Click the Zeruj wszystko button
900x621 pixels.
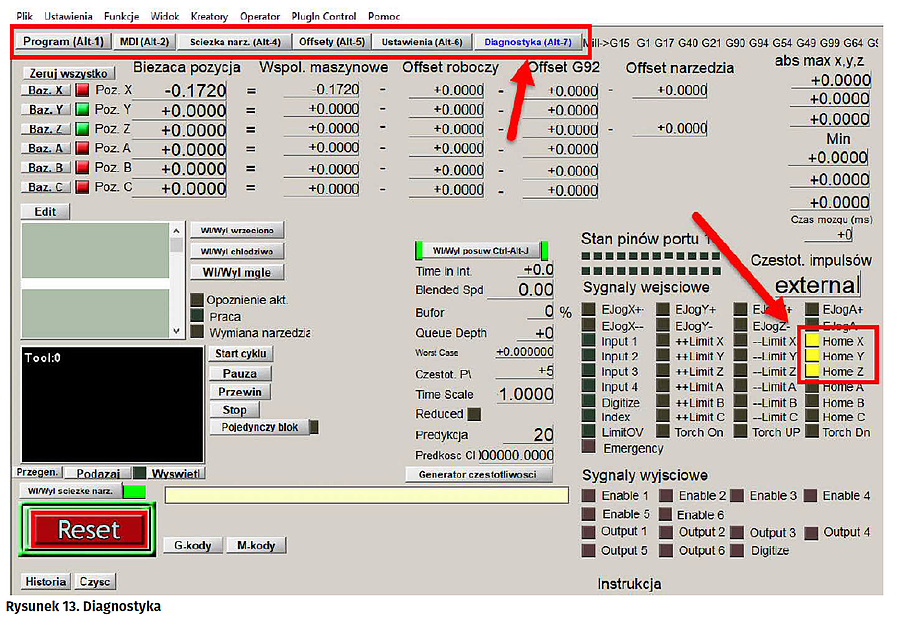pyautogui.click(x=68, y=73)
